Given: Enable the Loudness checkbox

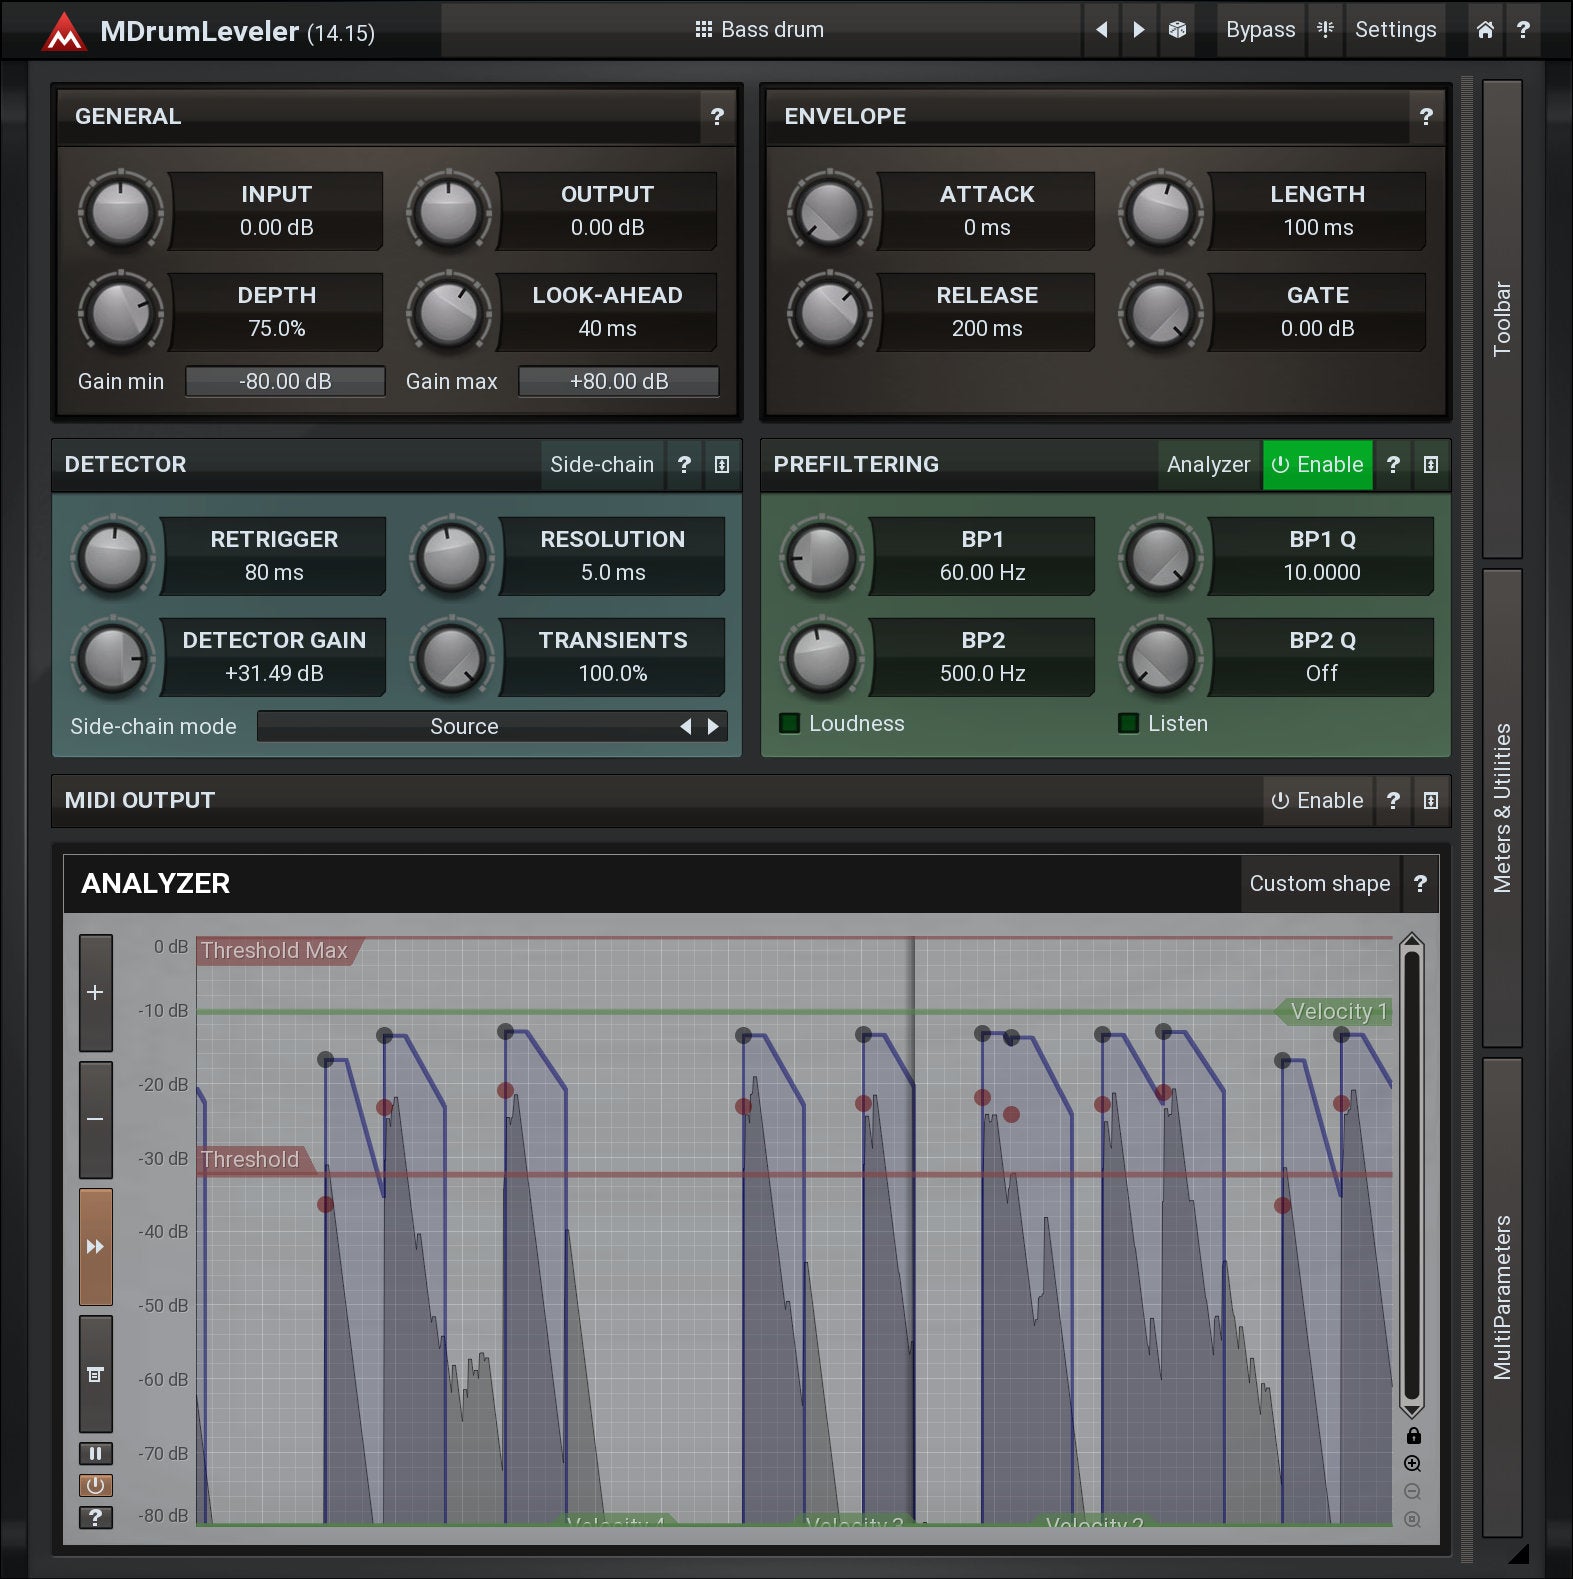Looking at the screenshot, I should pyautogui.click(x=790, y=723).
